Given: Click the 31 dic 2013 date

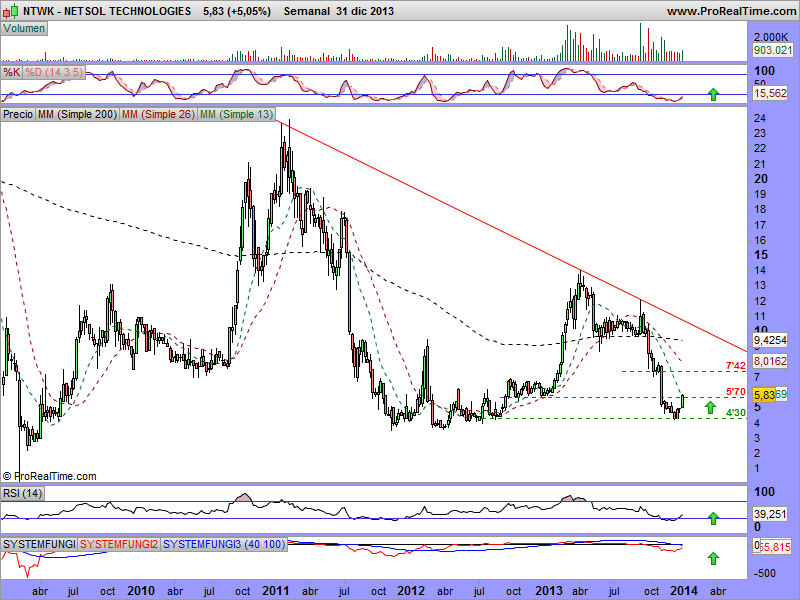Looking at the screenshot, I should pyautogui.click(x=365, y=11).
